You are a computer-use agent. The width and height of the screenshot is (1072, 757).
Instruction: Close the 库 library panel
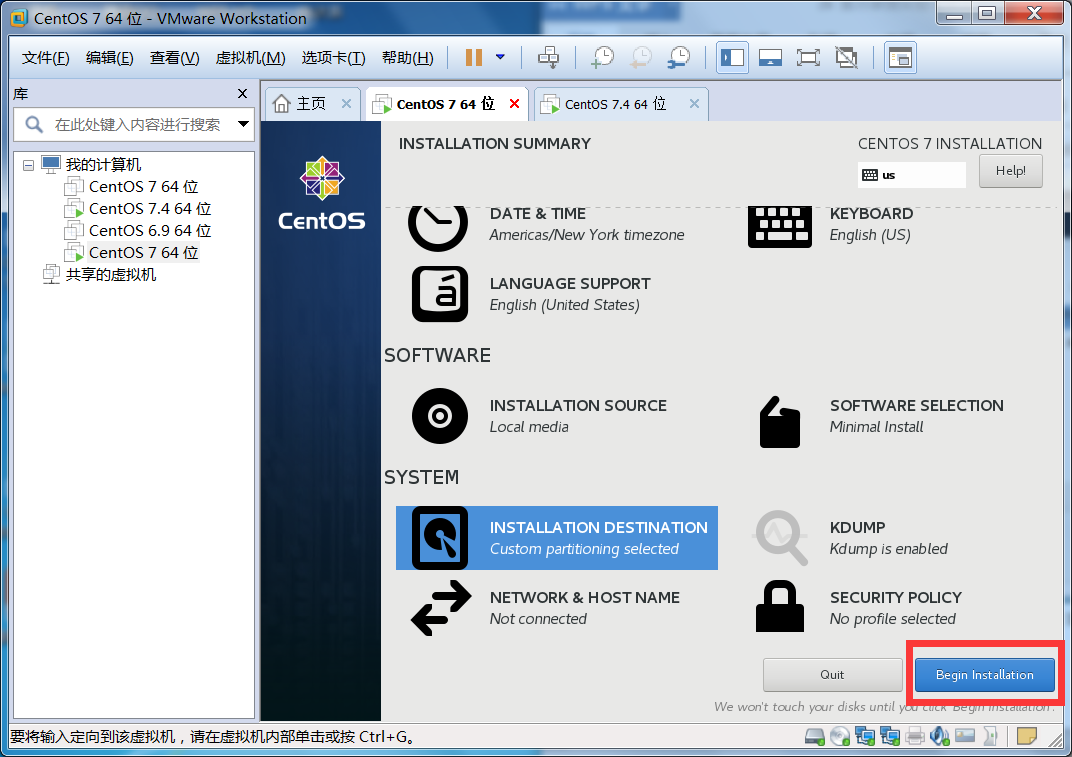tap(243, 94)
